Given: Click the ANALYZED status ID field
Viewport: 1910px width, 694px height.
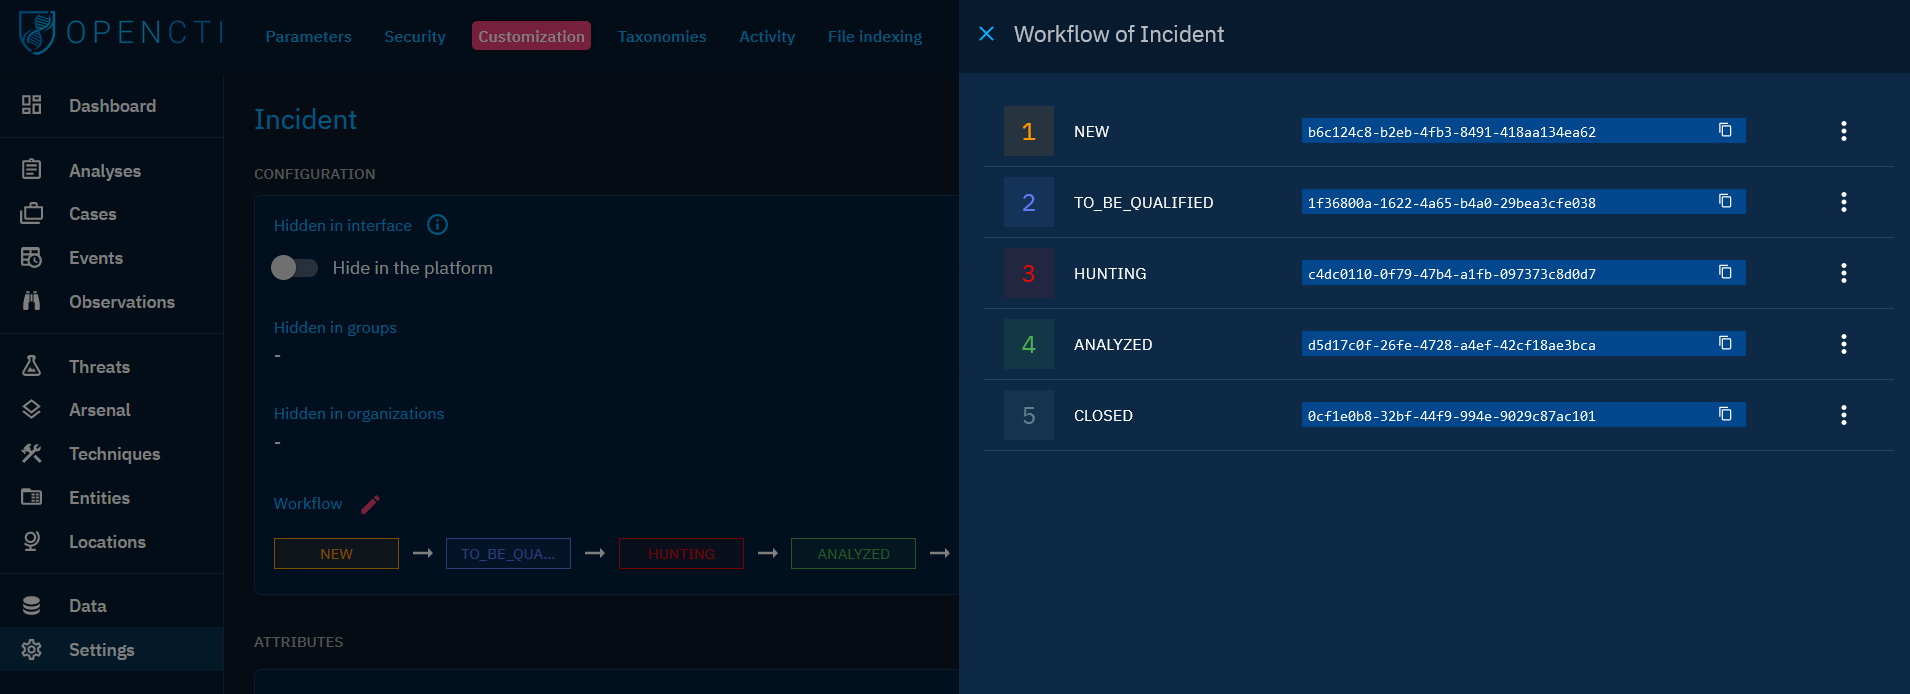Looking at the screenshot, I should click(1500, 345).
